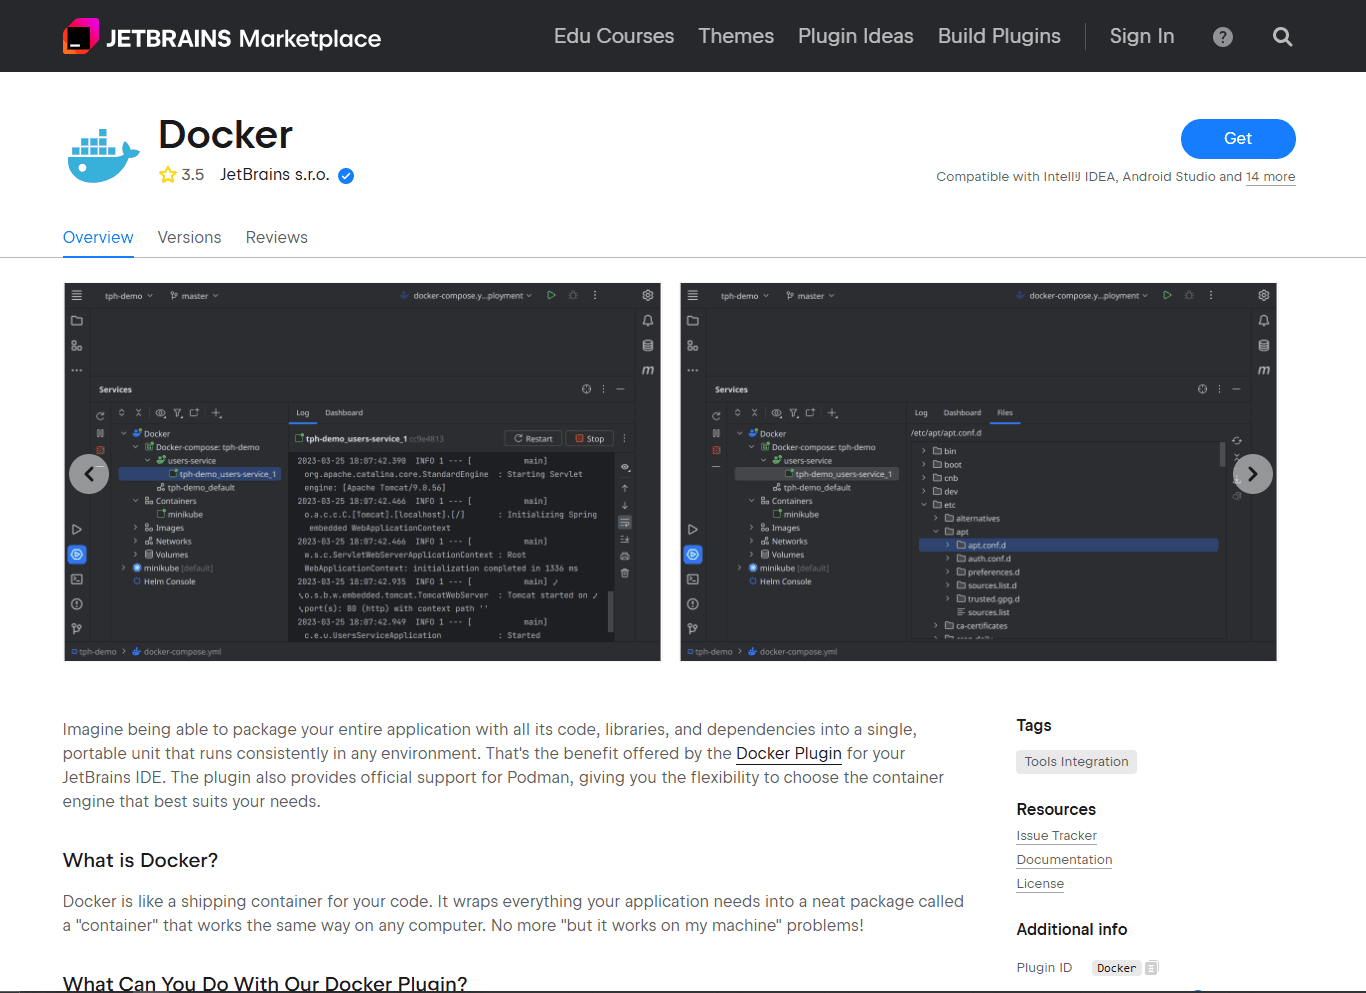Viewport: 1366px width, 993px height.
Task: Open the Documentation link
Action: tap(1064, 860)
